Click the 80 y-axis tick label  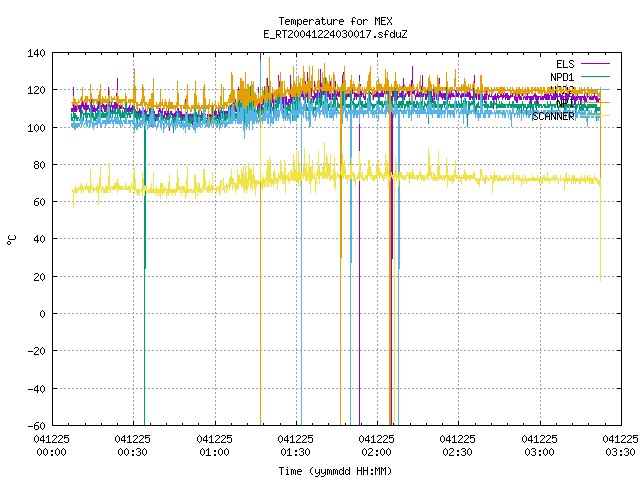[39, 165]
